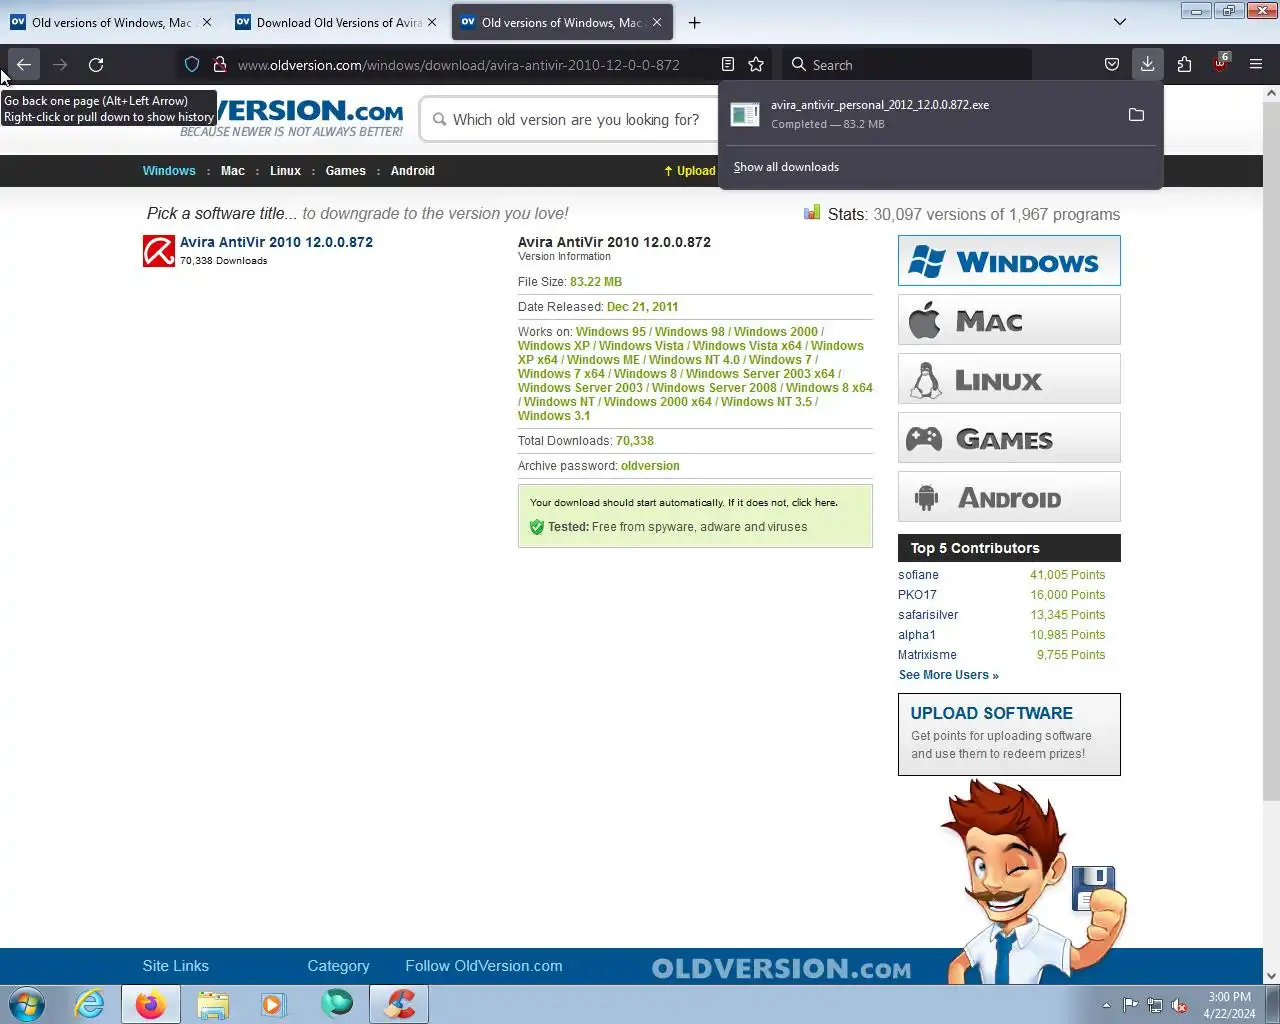Show downloaded file in folder
The image size is (1280, 1024).
1136,115
